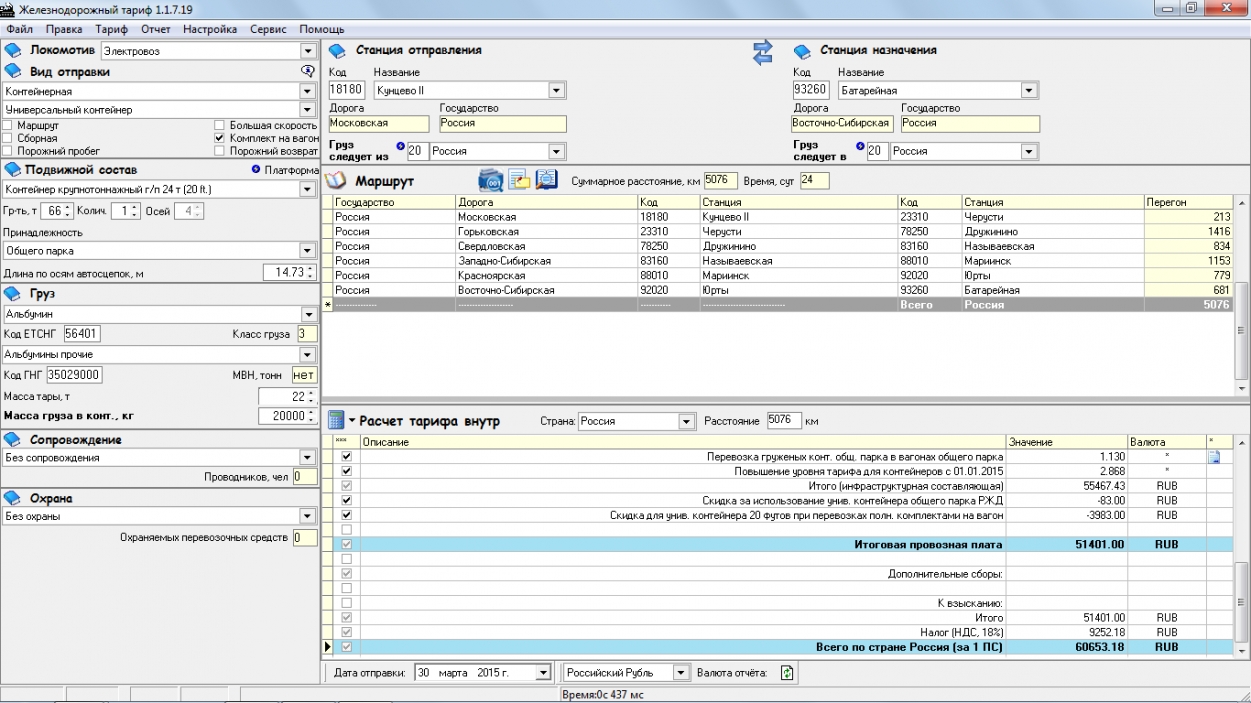Uncheck the Комплект на вагон checkbox
Screen dimensions: 1251x703
pyautogui.click(x=221, y=138)
